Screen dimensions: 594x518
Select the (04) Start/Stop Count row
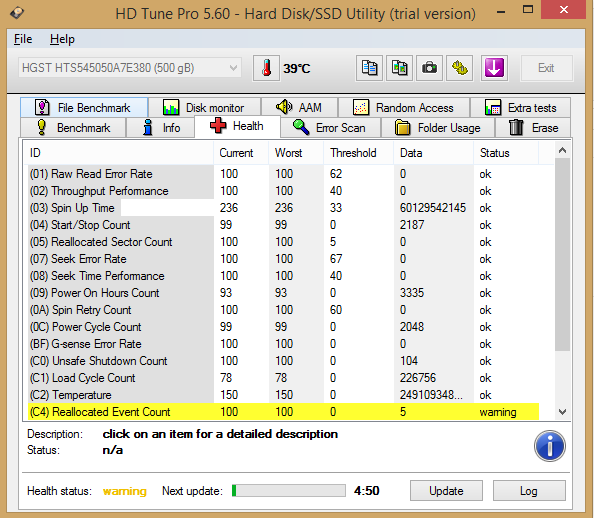coord(283,225)
